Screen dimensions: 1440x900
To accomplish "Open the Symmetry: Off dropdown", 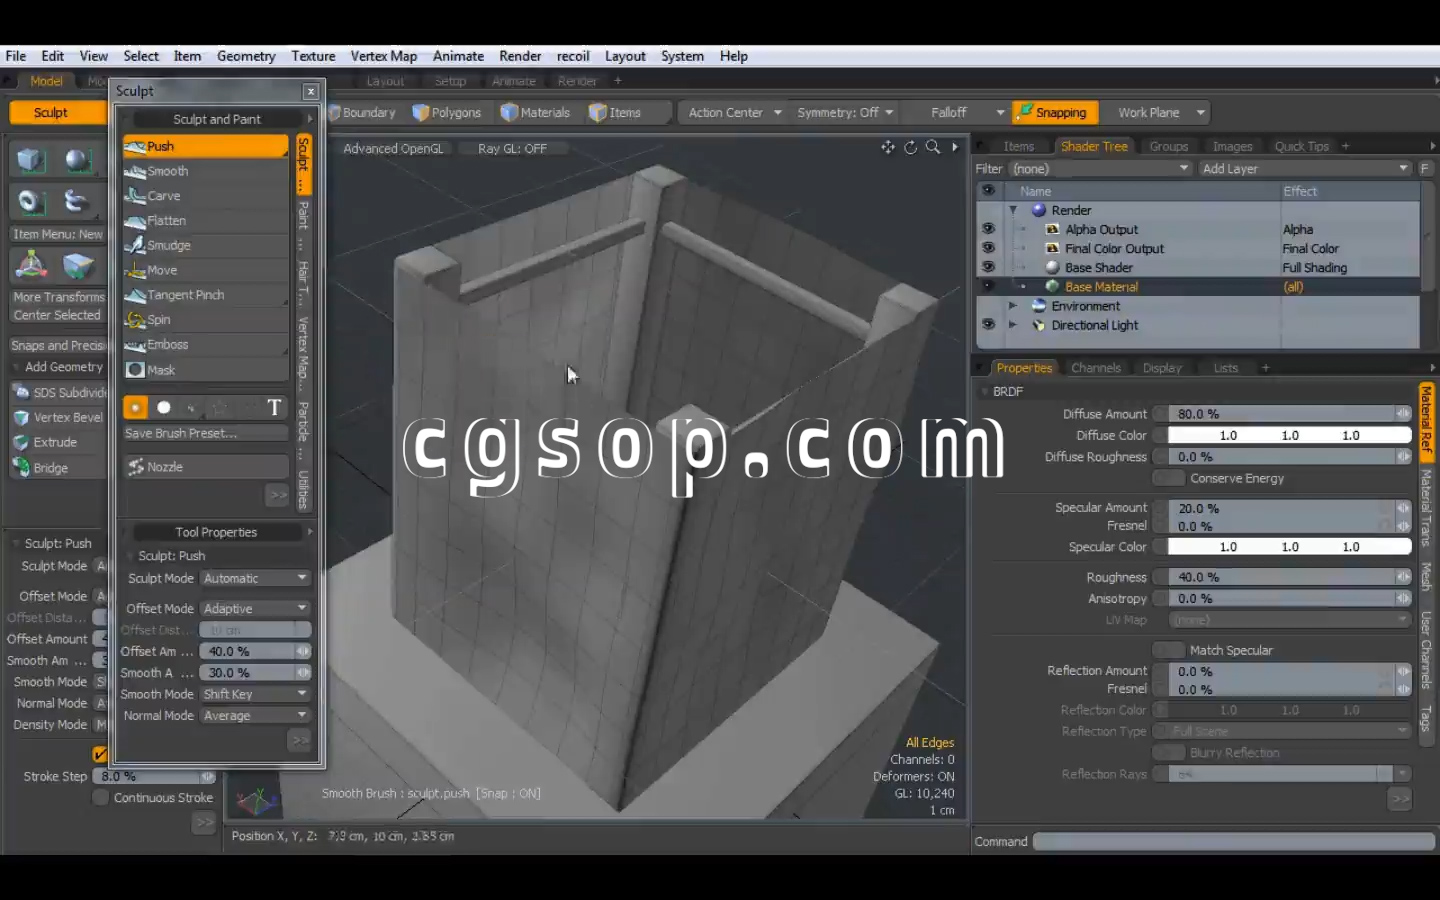I will point(845,112).
